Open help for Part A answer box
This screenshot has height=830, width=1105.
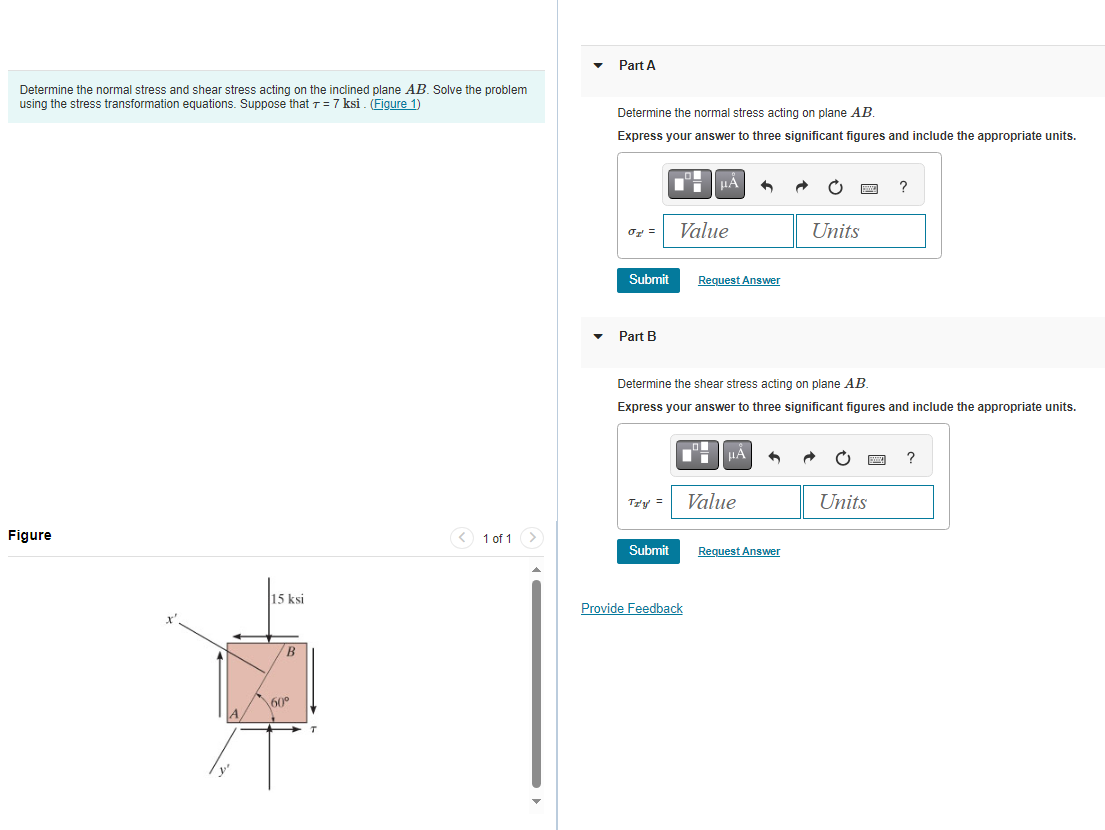coord(903,187)
